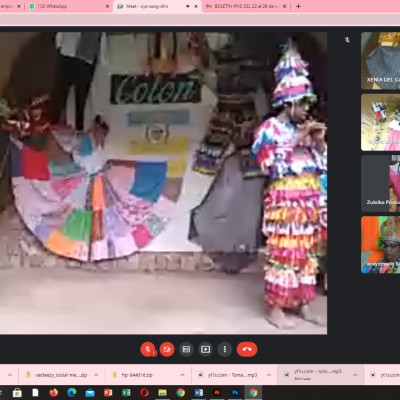Screen dimensions: 400x400
Task: Switch to the WhatsApp tab
Action: (x=69, y=6)
